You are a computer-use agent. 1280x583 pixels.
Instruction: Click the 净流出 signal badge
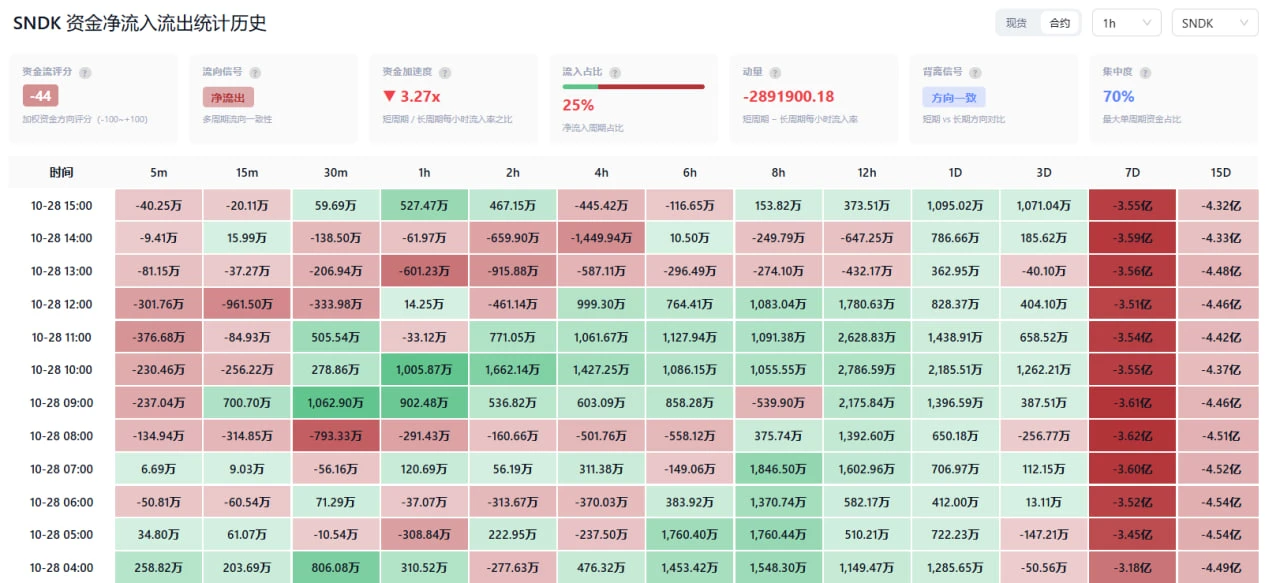point(227,97)
